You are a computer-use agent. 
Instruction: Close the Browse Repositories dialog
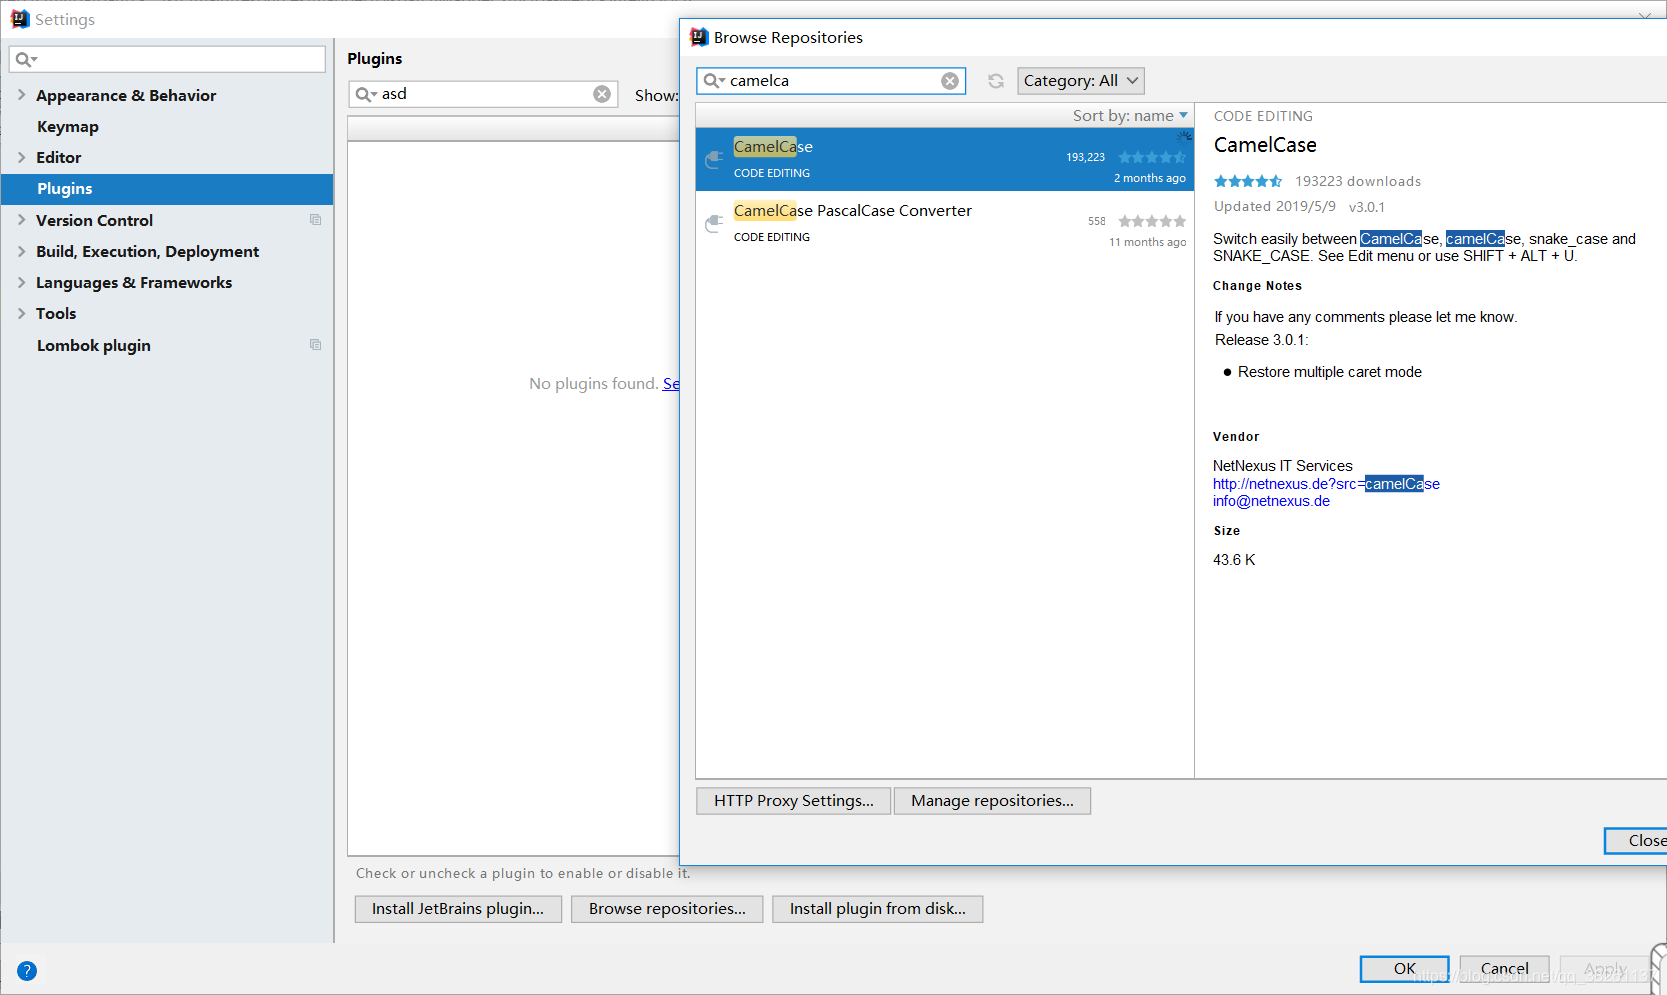click(x=1638, y=841)
